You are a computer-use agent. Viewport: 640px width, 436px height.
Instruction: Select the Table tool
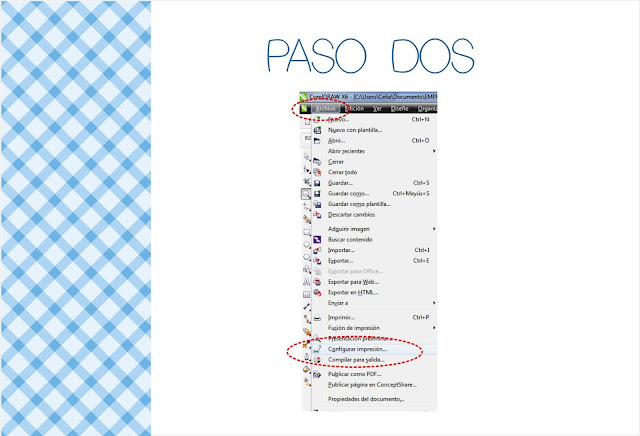(x=306, y=294)
